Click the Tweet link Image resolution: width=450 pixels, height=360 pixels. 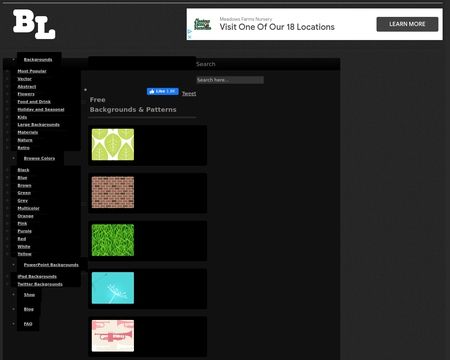[x=189, y=94]
